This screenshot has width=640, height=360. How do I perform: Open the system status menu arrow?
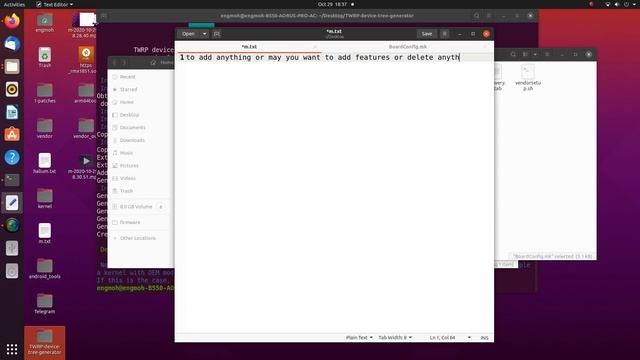[x=634, y=4]
